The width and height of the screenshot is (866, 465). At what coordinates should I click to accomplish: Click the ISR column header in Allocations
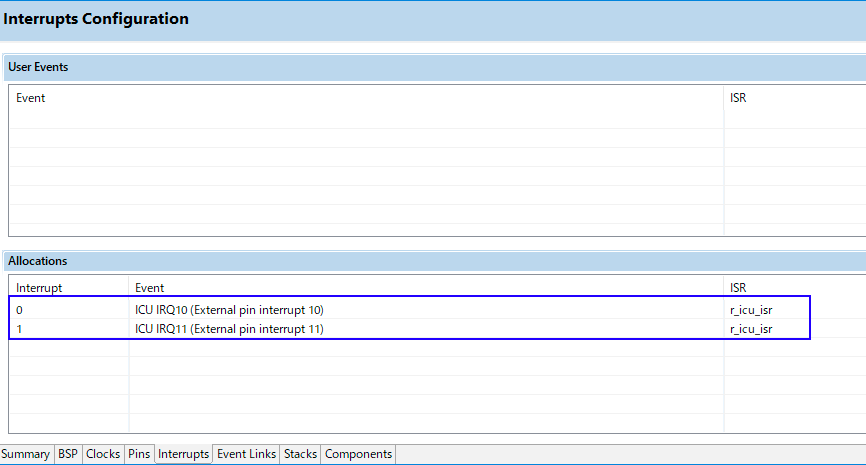(739, 288)
